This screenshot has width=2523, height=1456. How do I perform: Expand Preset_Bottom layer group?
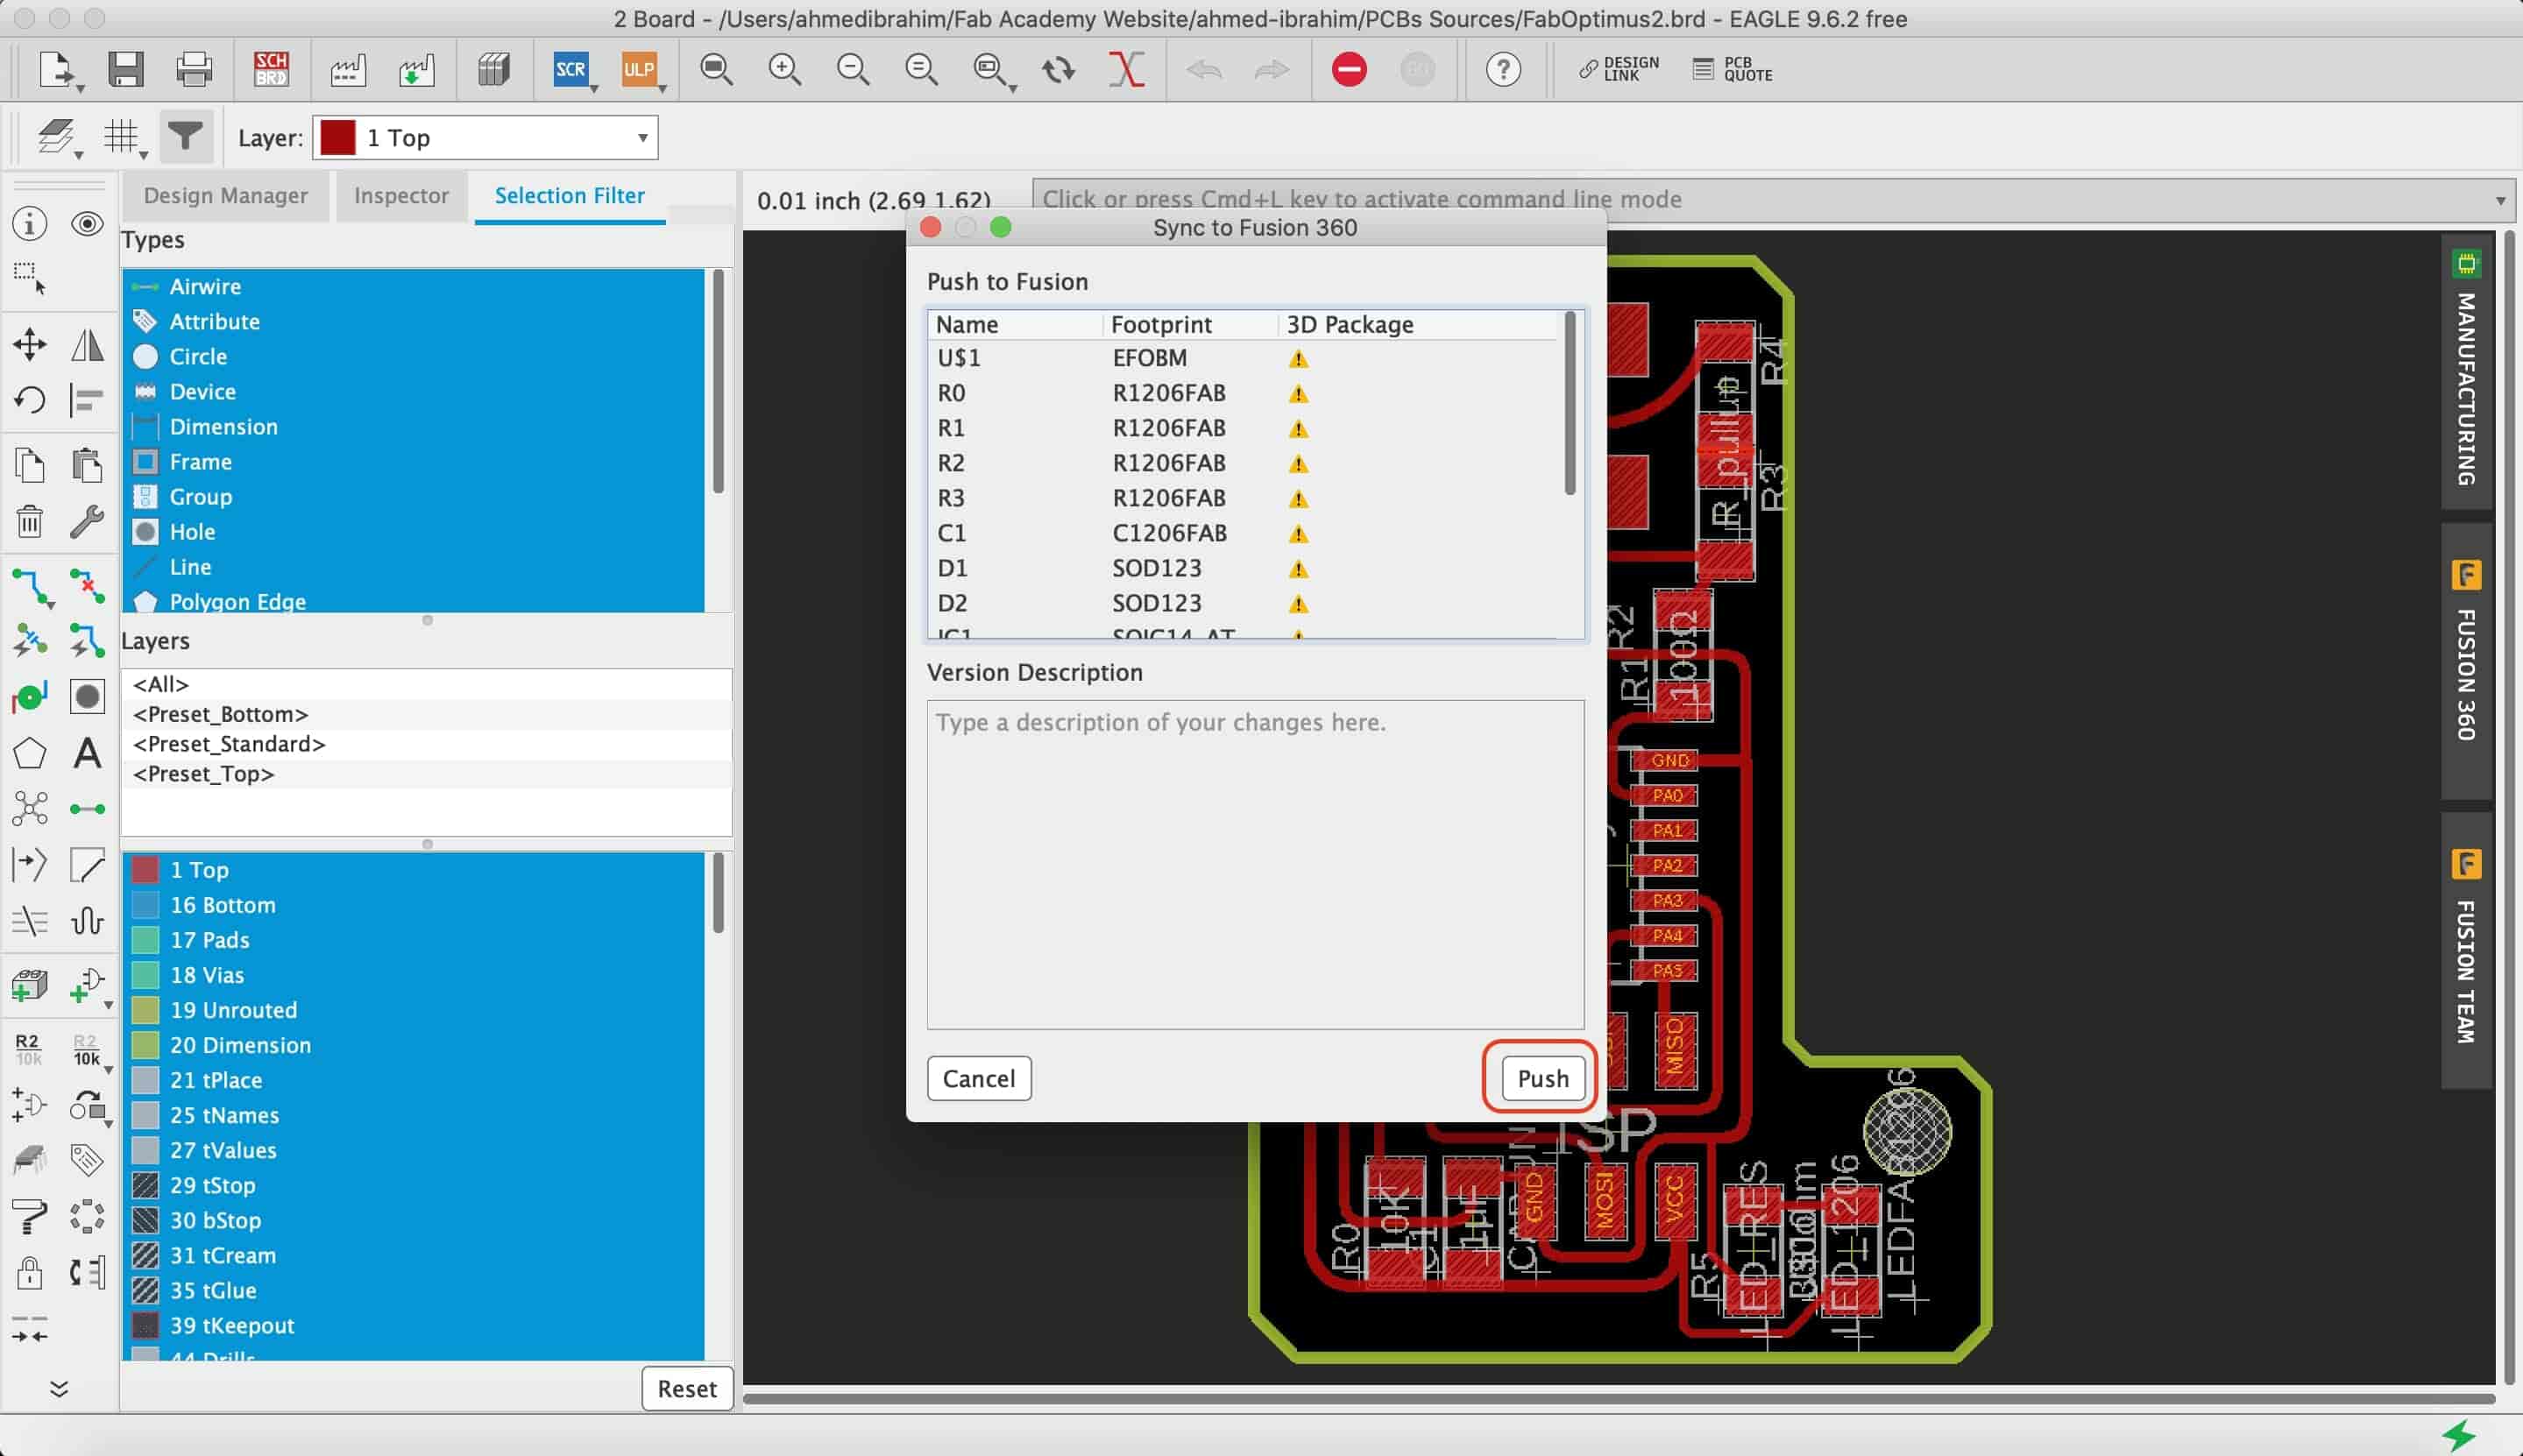[x=220, y=712]
